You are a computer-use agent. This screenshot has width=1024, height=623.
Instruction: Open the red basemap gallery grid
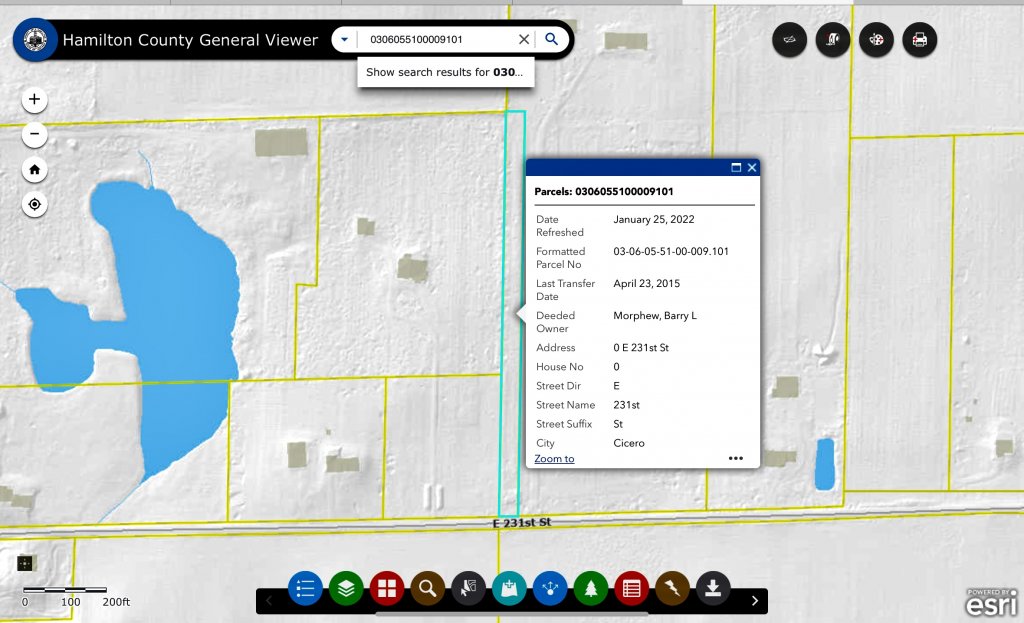pos(387,588)
